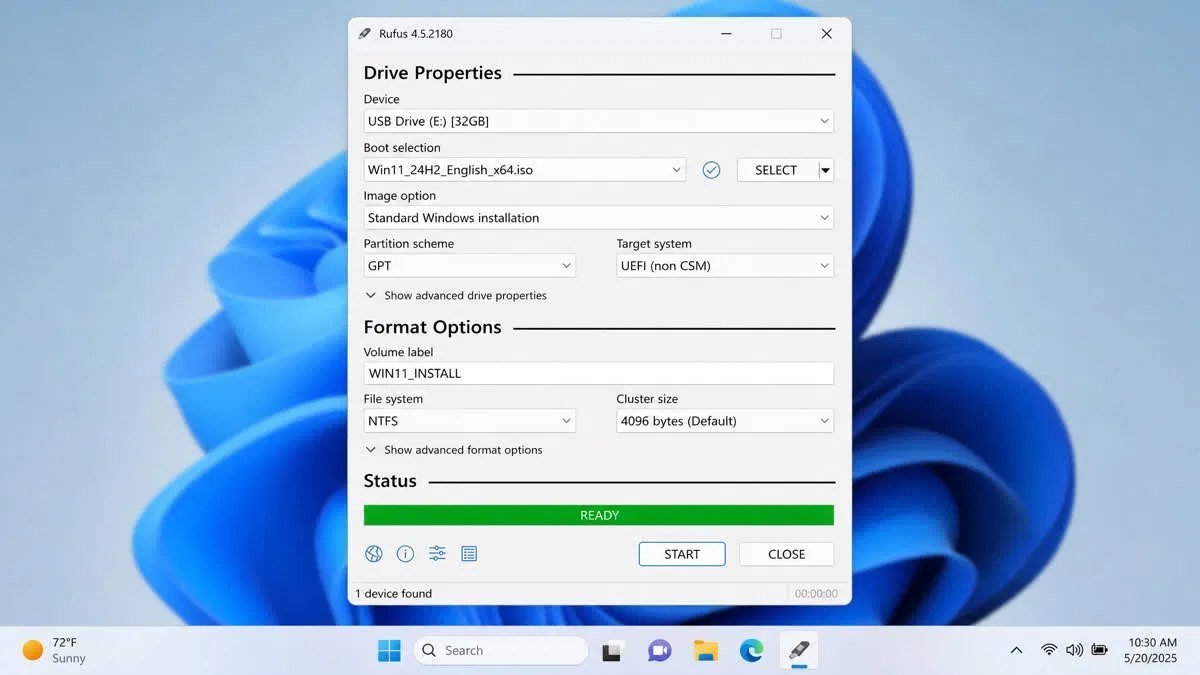Click the green READY progress bar
Screen dimensions: 1200x675
[x=598, y=515]
